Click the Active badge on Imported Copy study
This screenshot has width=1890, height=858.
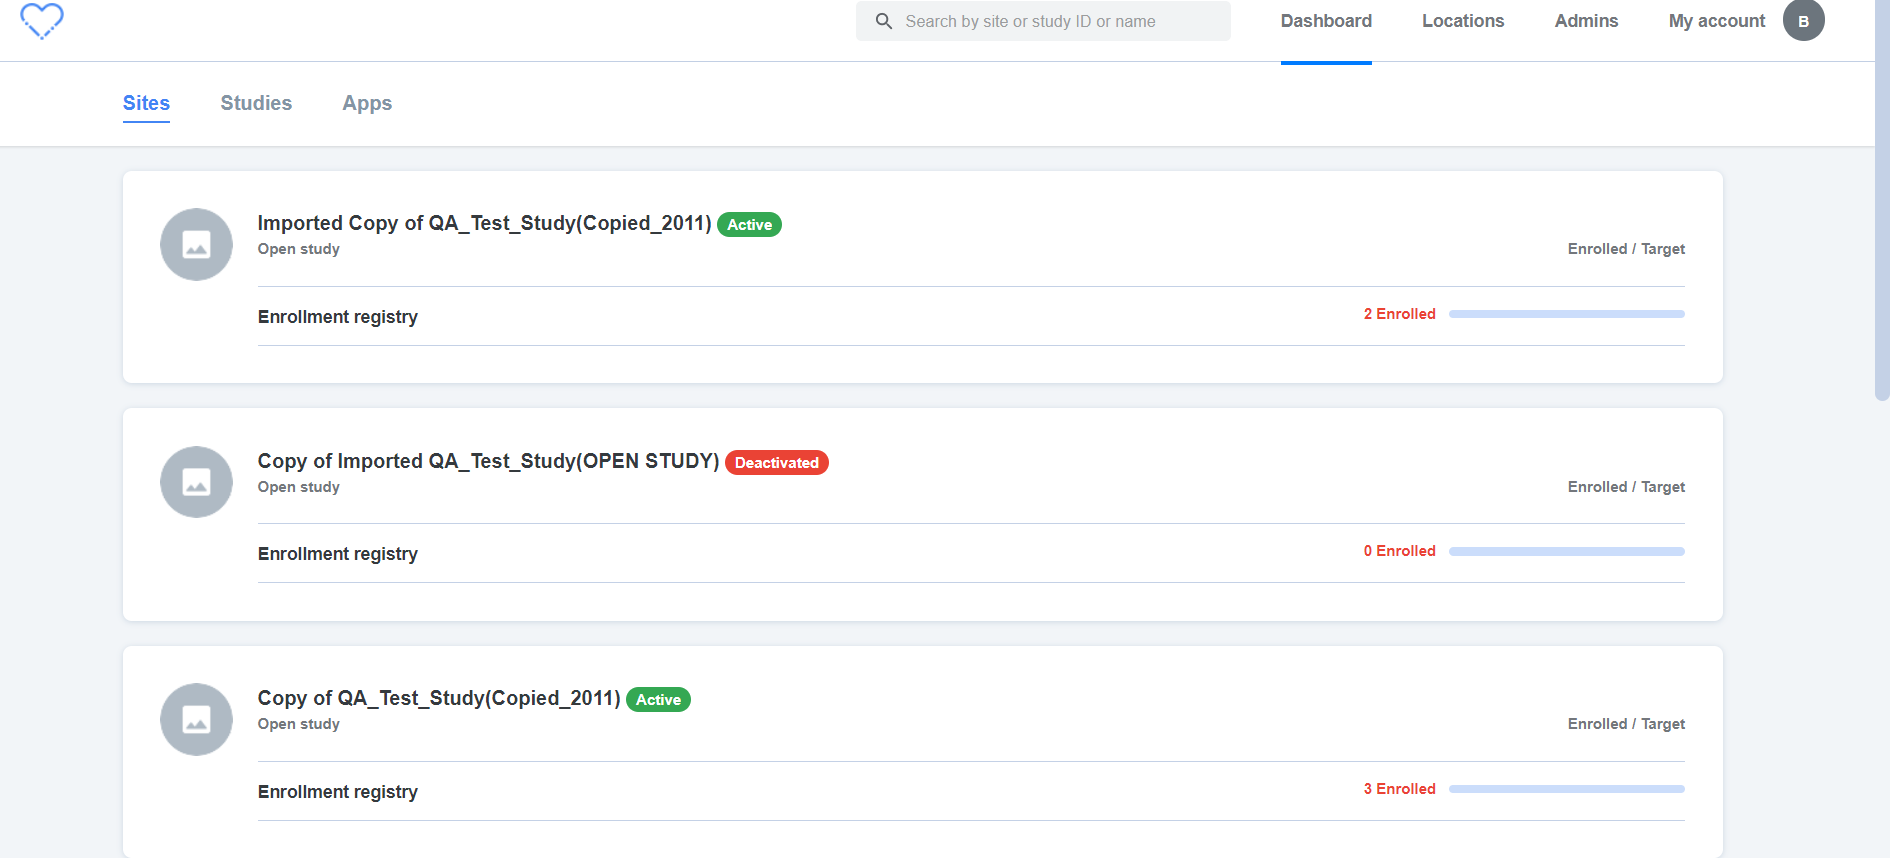[x=749, y=225]
